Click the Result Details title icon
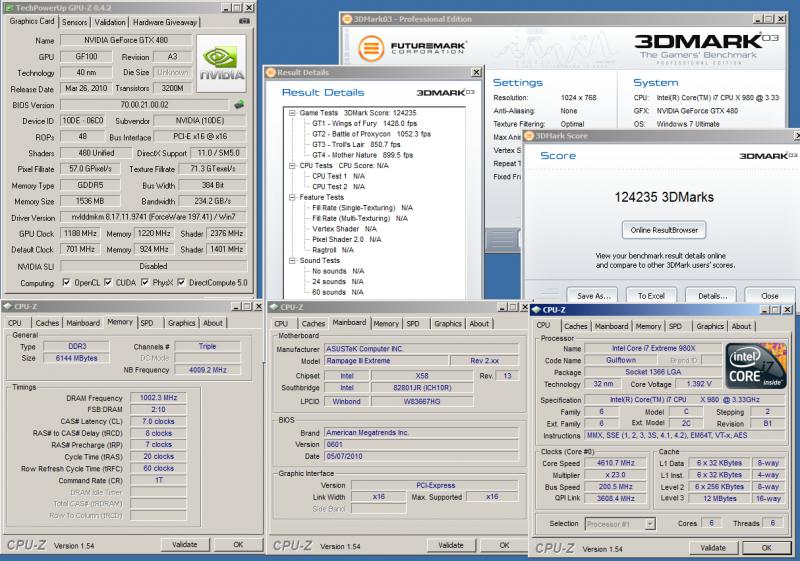 [271, 72]
